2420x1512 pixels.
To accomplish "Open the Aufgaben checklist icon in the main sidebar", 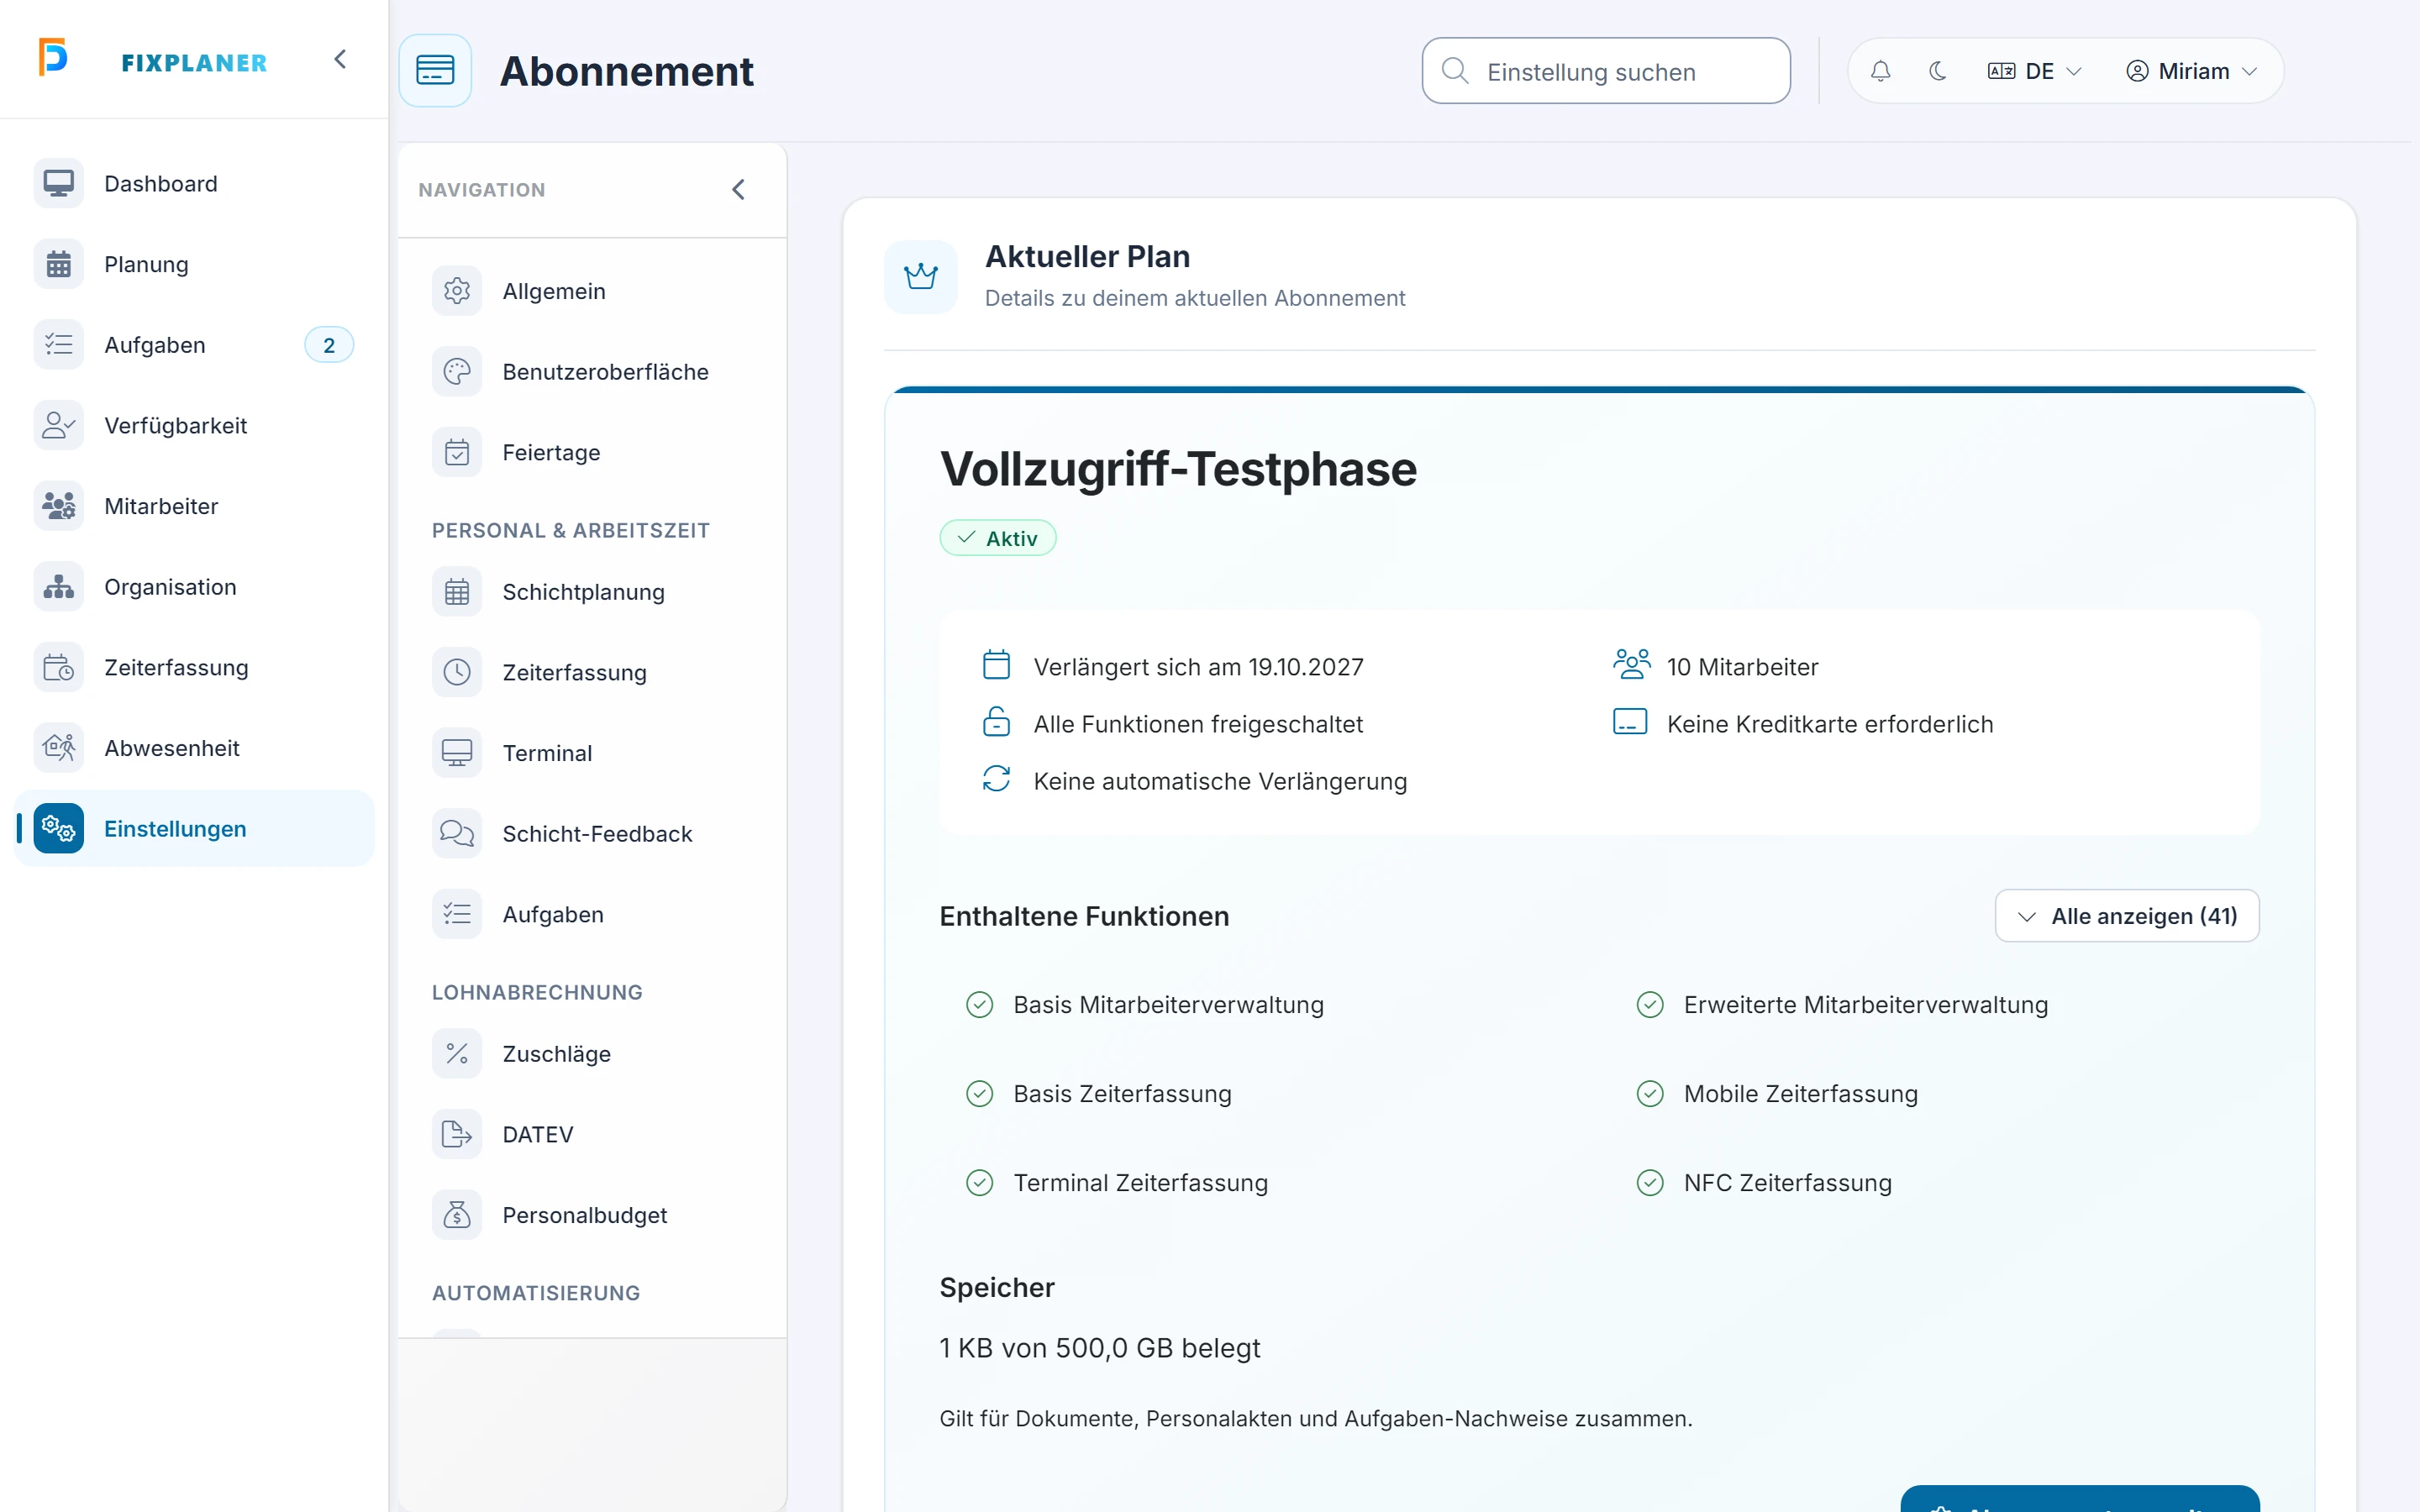I will coord(58,345).
